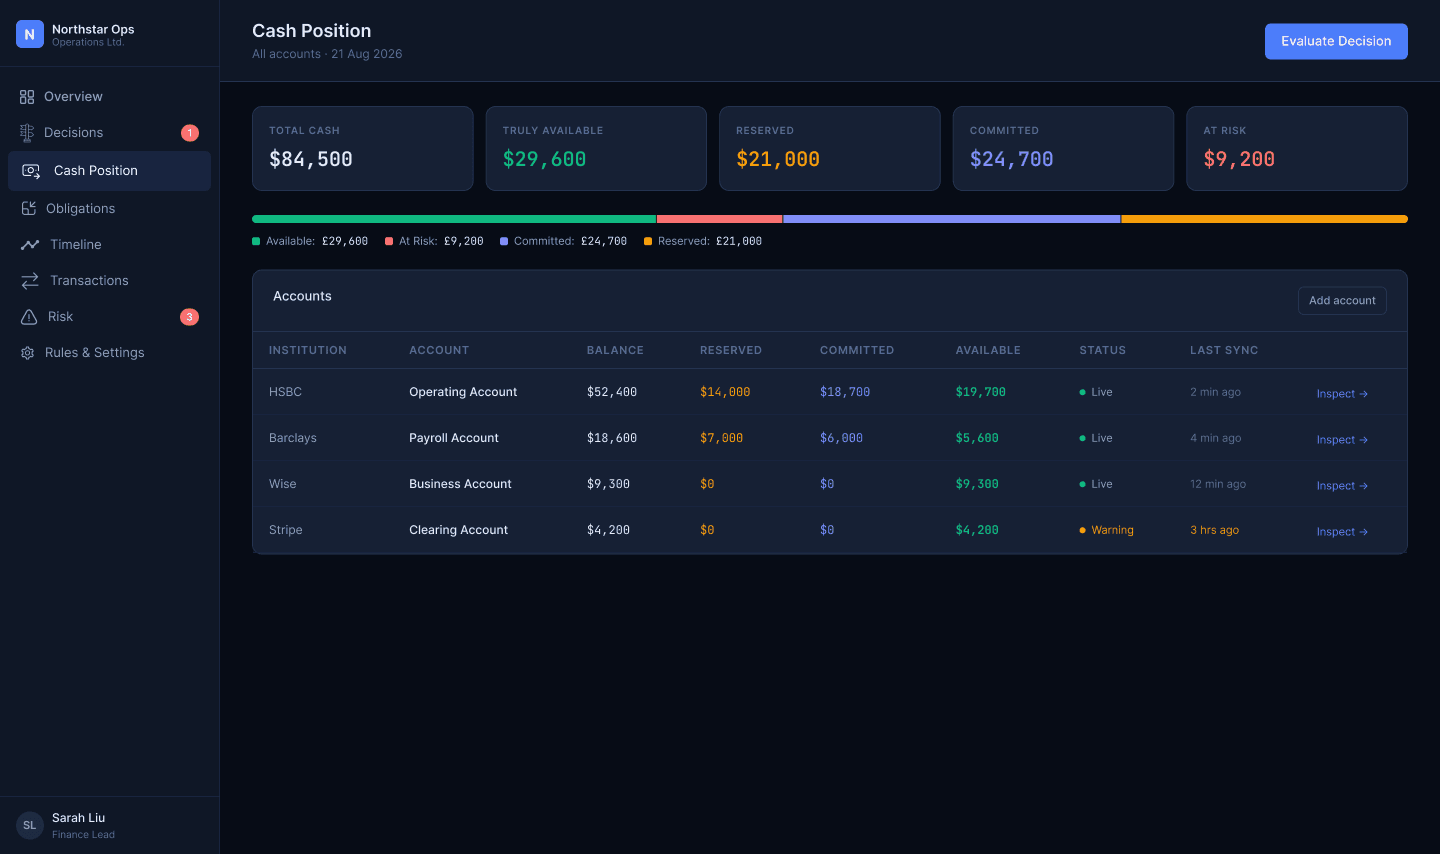The height and width of the screenshot is (854, 1440).
Task: Click the $52,400 balance value
Action: (612, 392)
